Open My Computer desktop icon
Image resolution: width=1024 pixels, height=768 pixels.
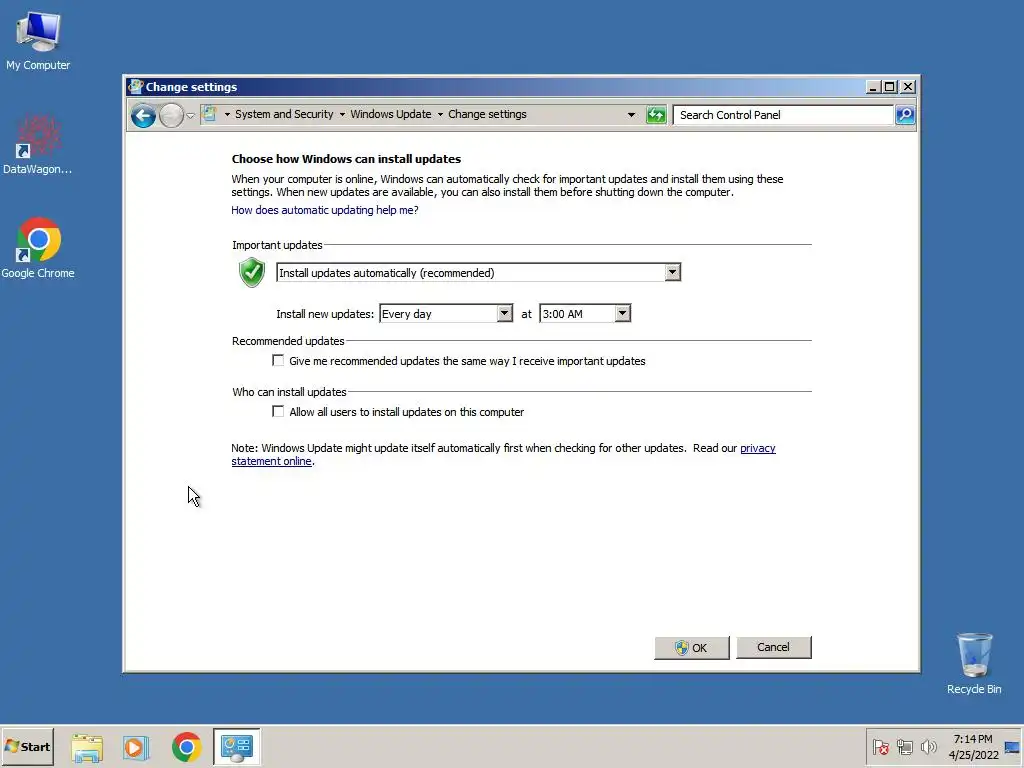coord(38,40)
